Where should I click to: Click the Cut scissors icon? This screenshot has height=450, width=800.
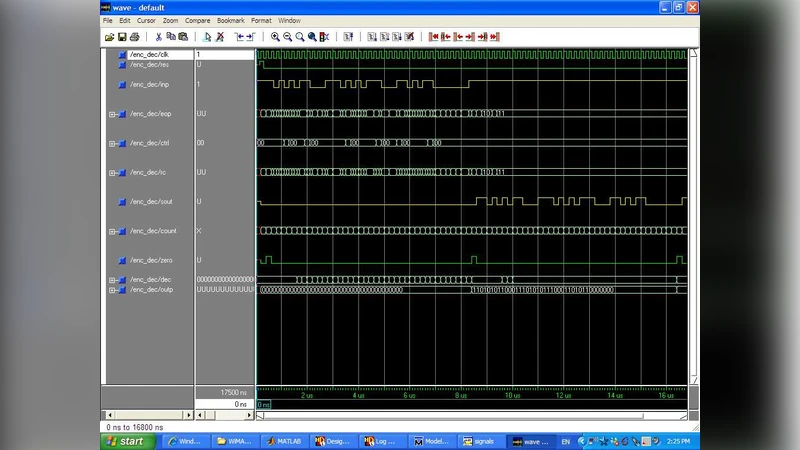click(158, 37)
